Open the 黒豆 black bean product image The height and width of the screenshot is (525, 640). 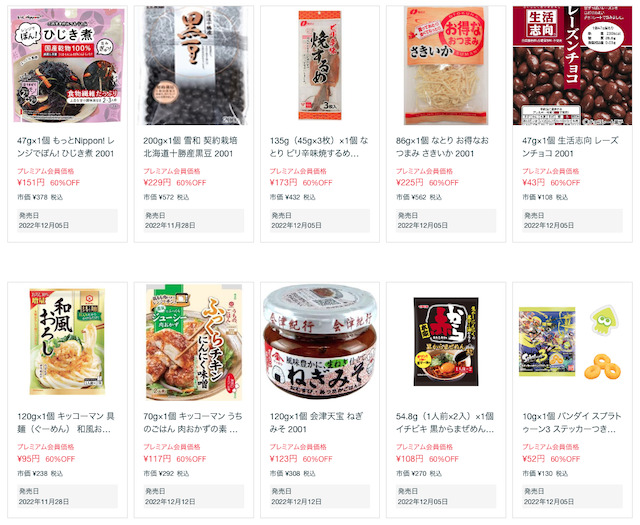194,65
